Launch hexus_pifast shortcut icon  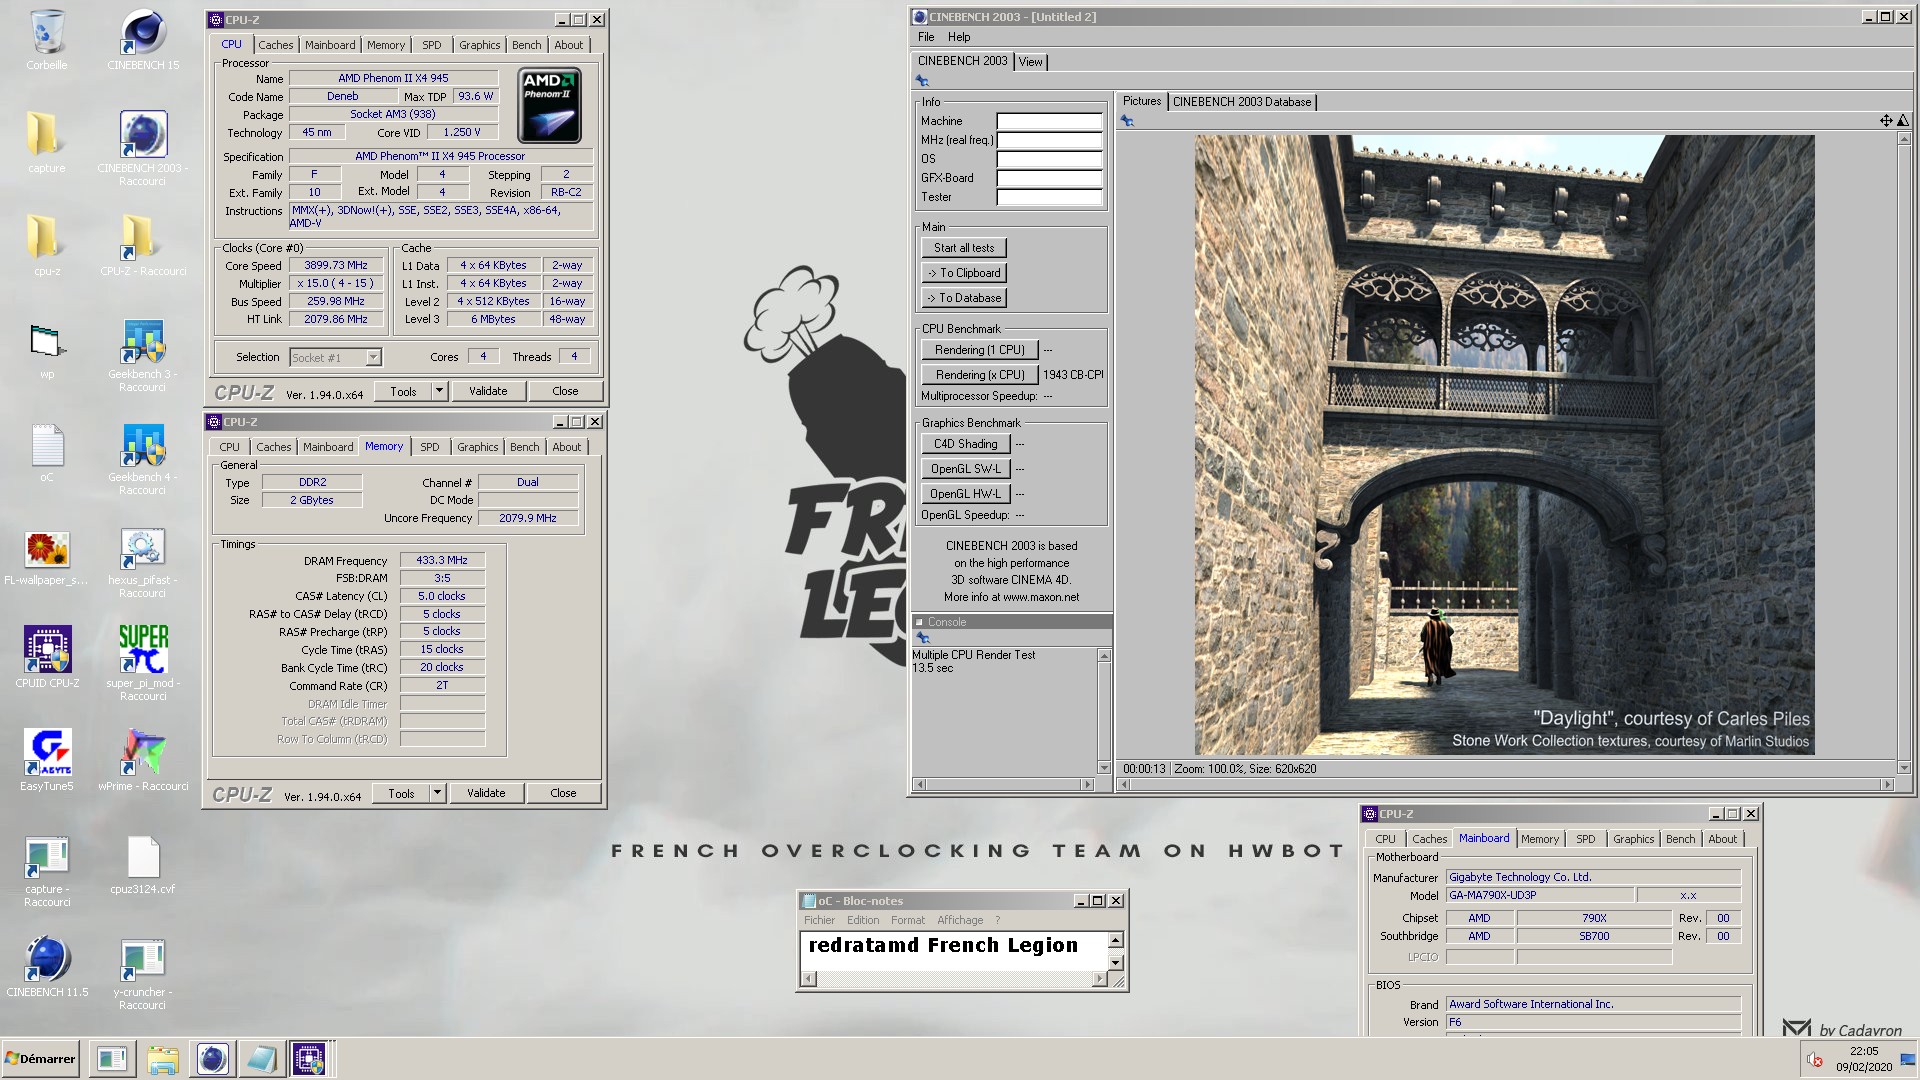tap(143, 549)
